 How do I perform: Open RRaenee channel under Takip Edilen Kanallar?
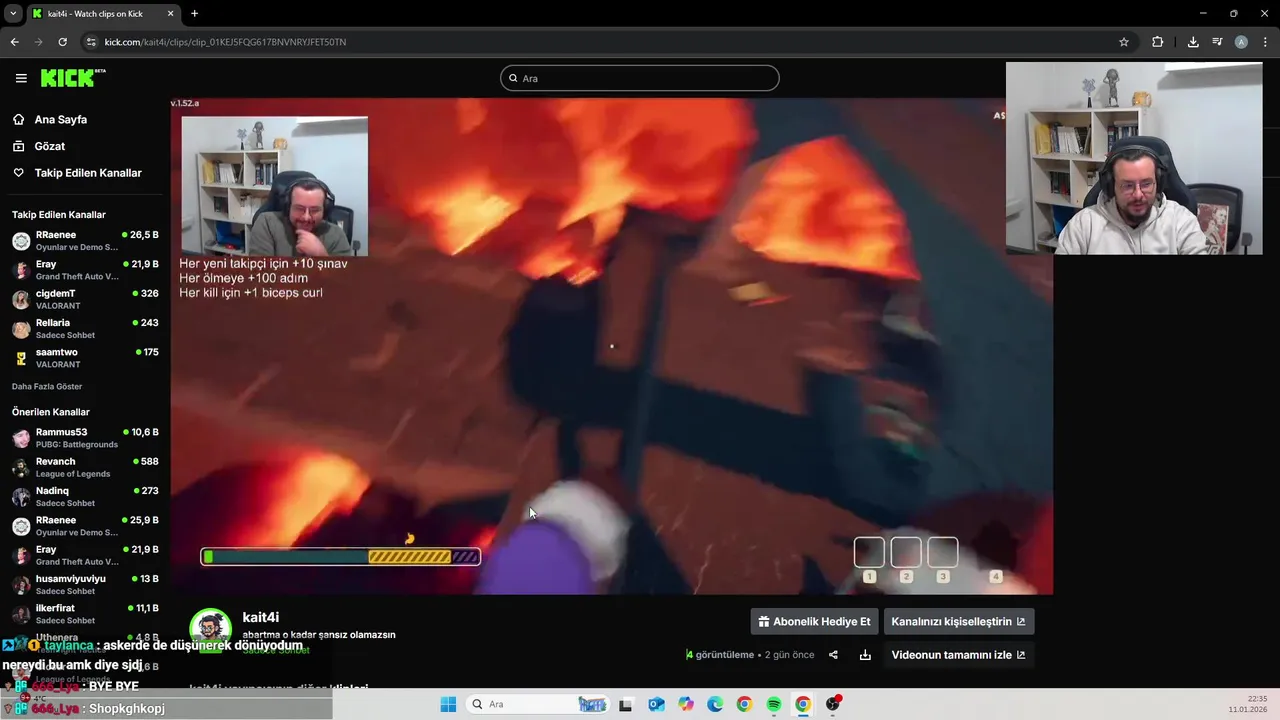pos(85,240)
